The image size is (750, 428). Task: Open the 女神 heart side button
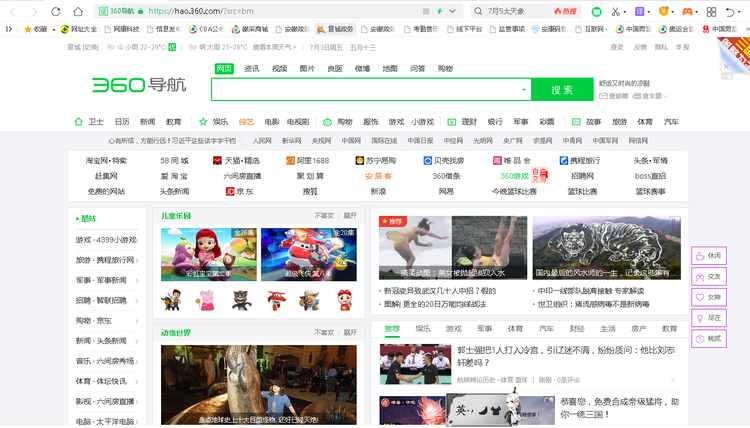(x=709, y=297)
